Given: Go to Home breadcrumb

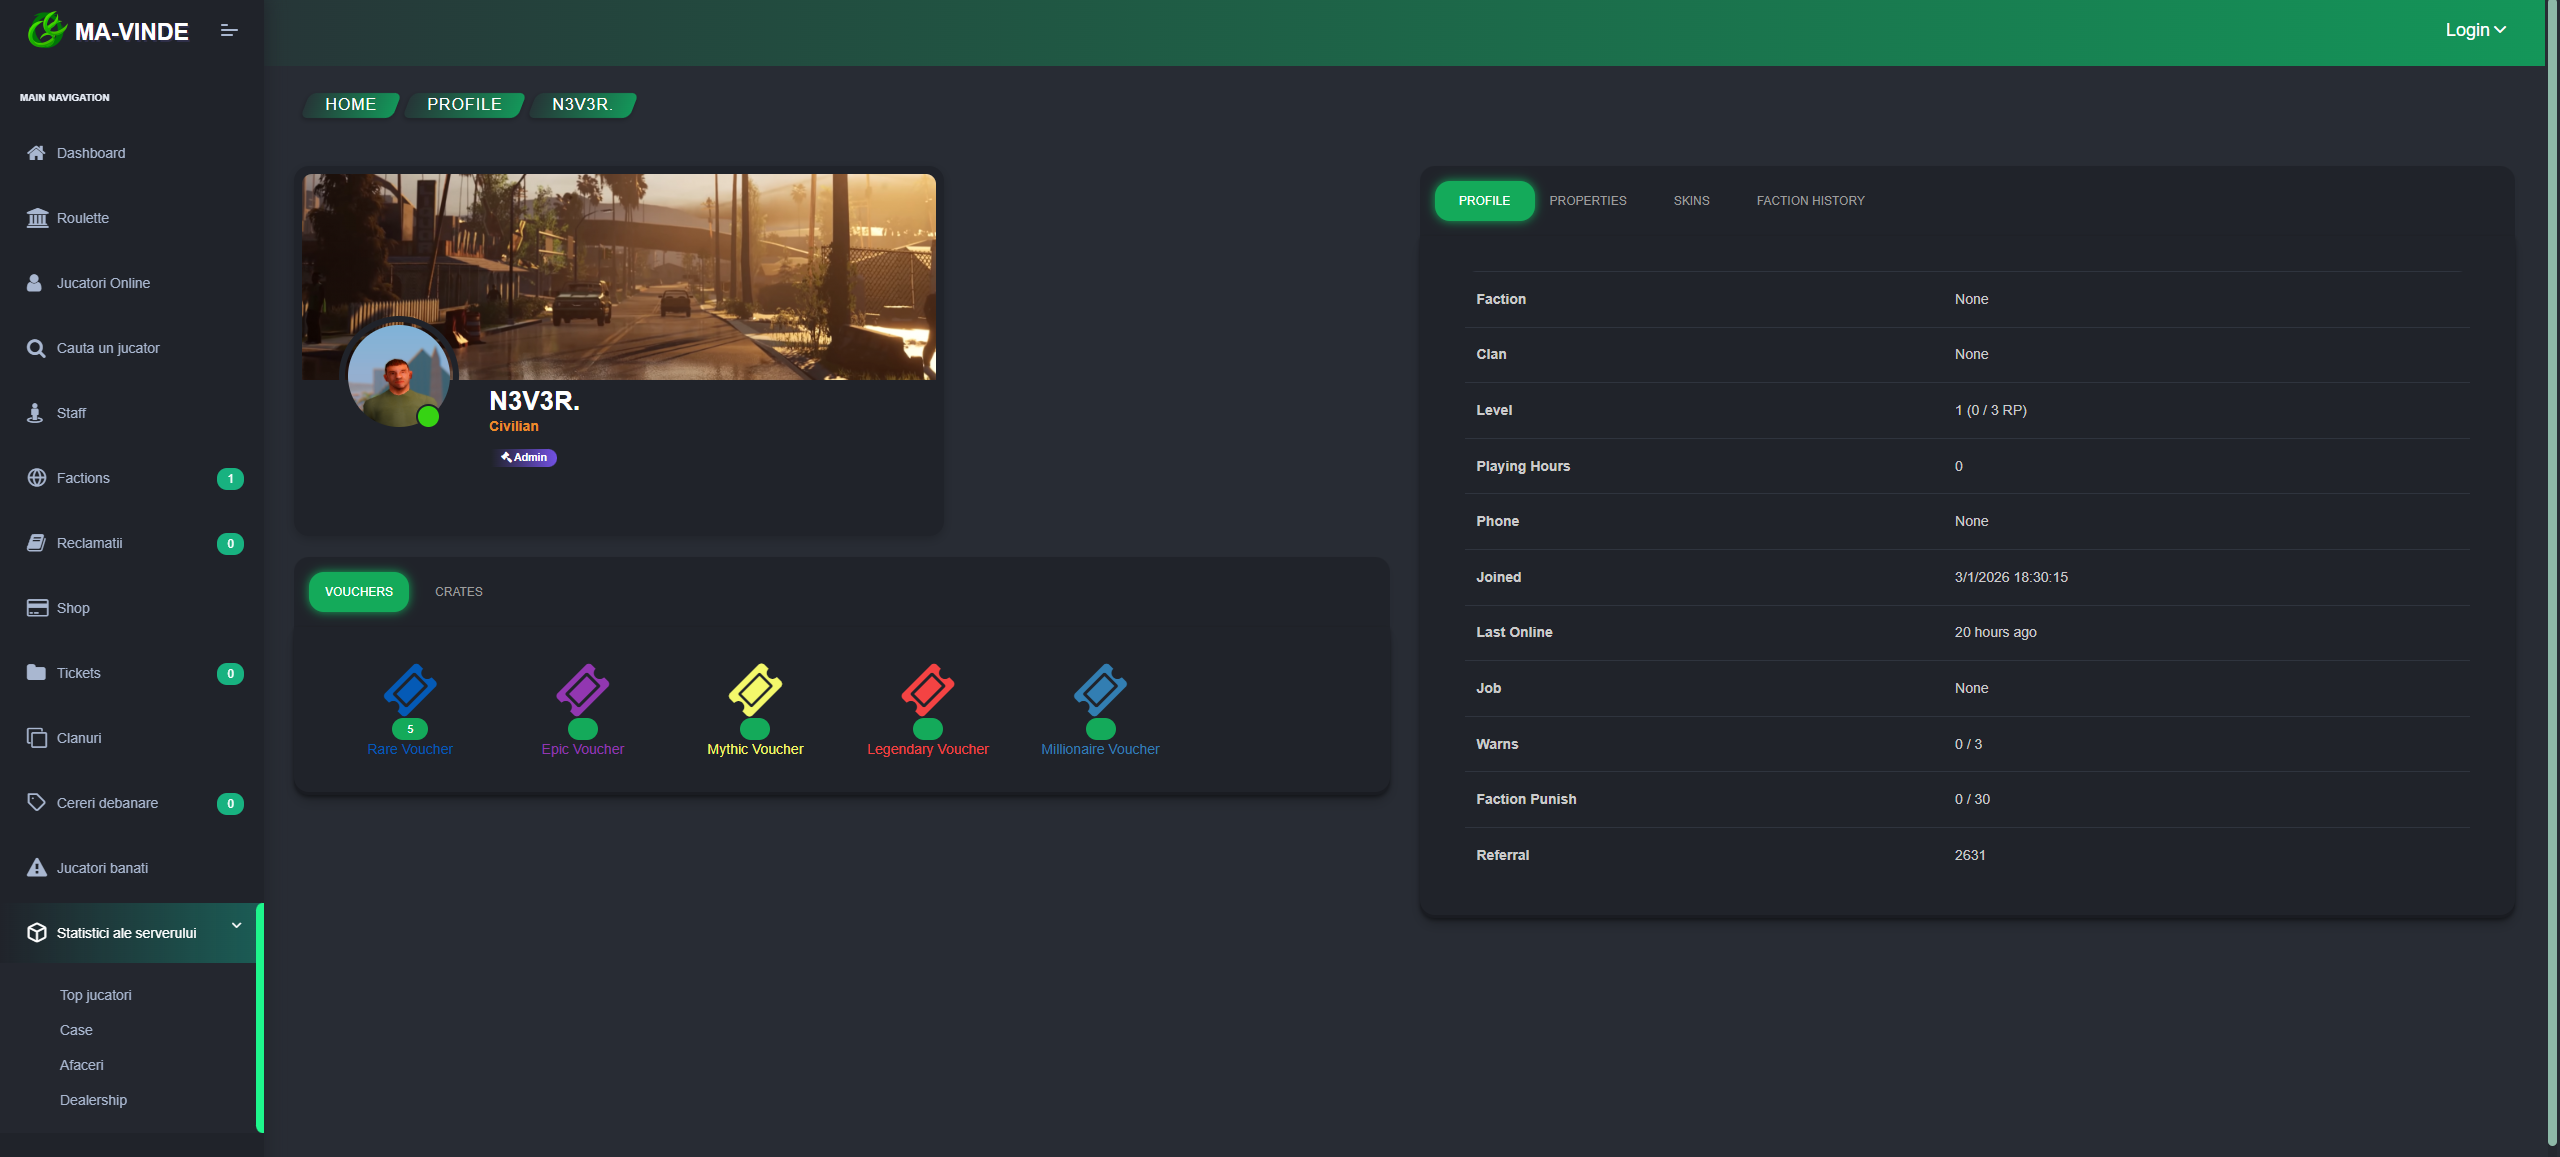Looking at the screenshot, I should click(x=350, y=105).
